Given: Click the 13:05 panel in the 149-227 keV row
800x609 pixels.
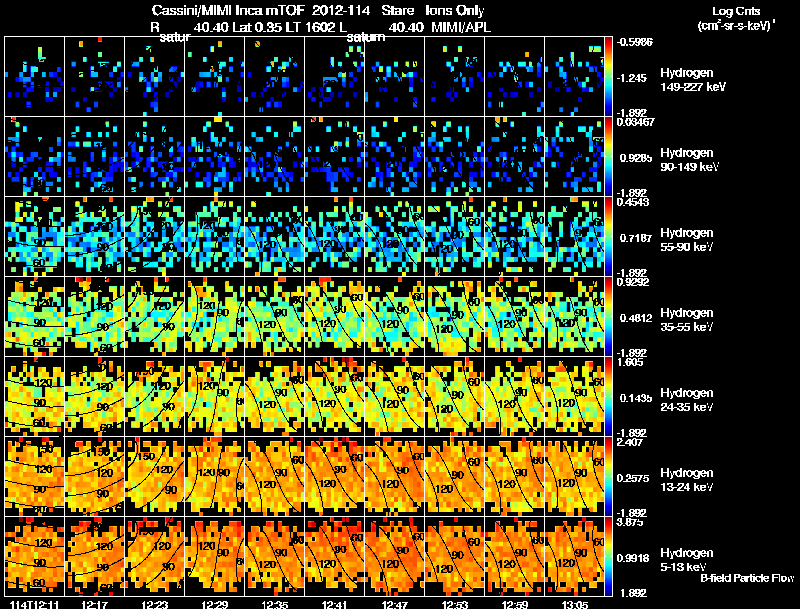Looking at the screenshot, I should (x=574, y=77).
